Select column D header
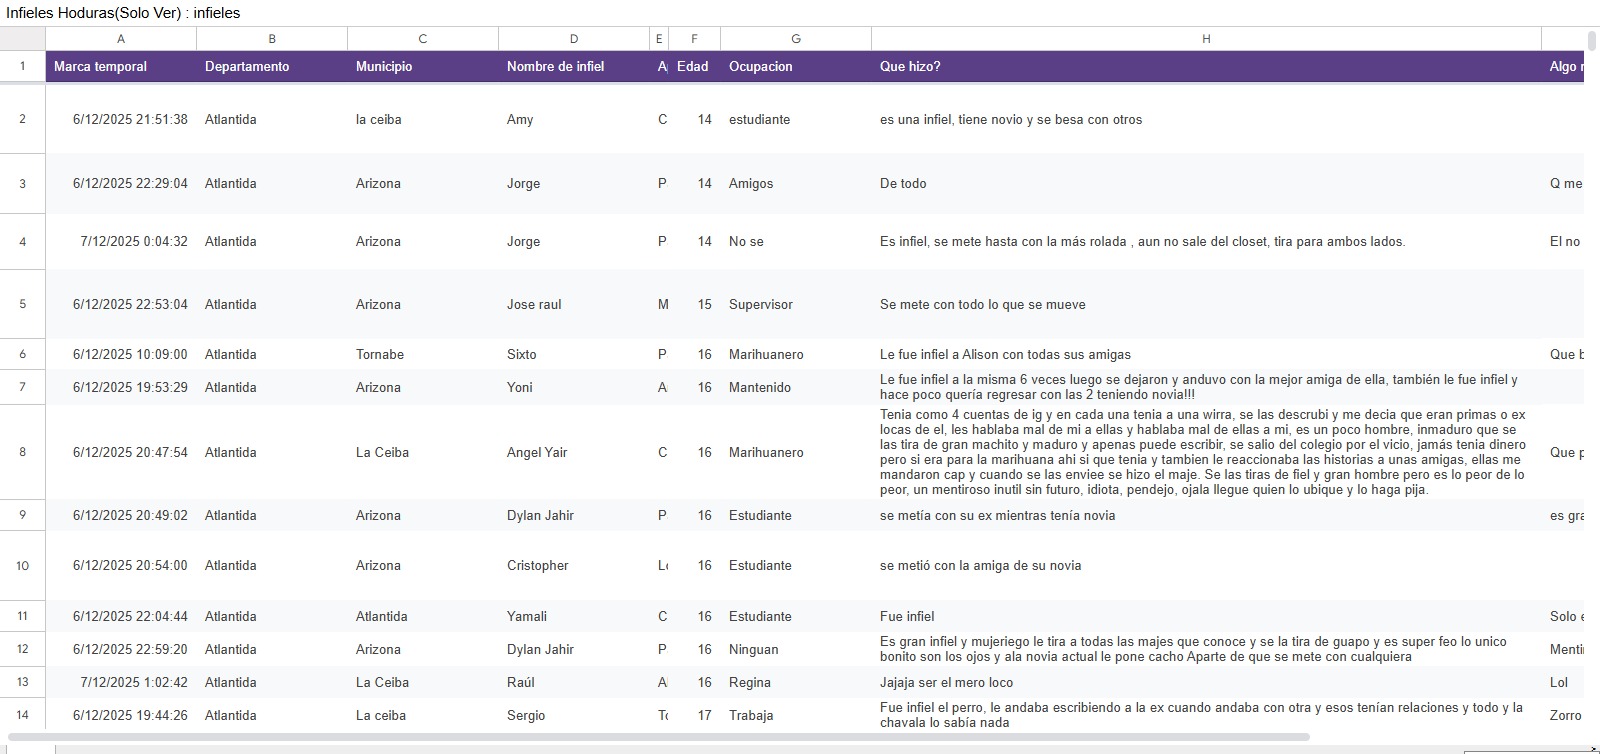Viewport: 1600px width, 754px height. (x=574, y=39)
